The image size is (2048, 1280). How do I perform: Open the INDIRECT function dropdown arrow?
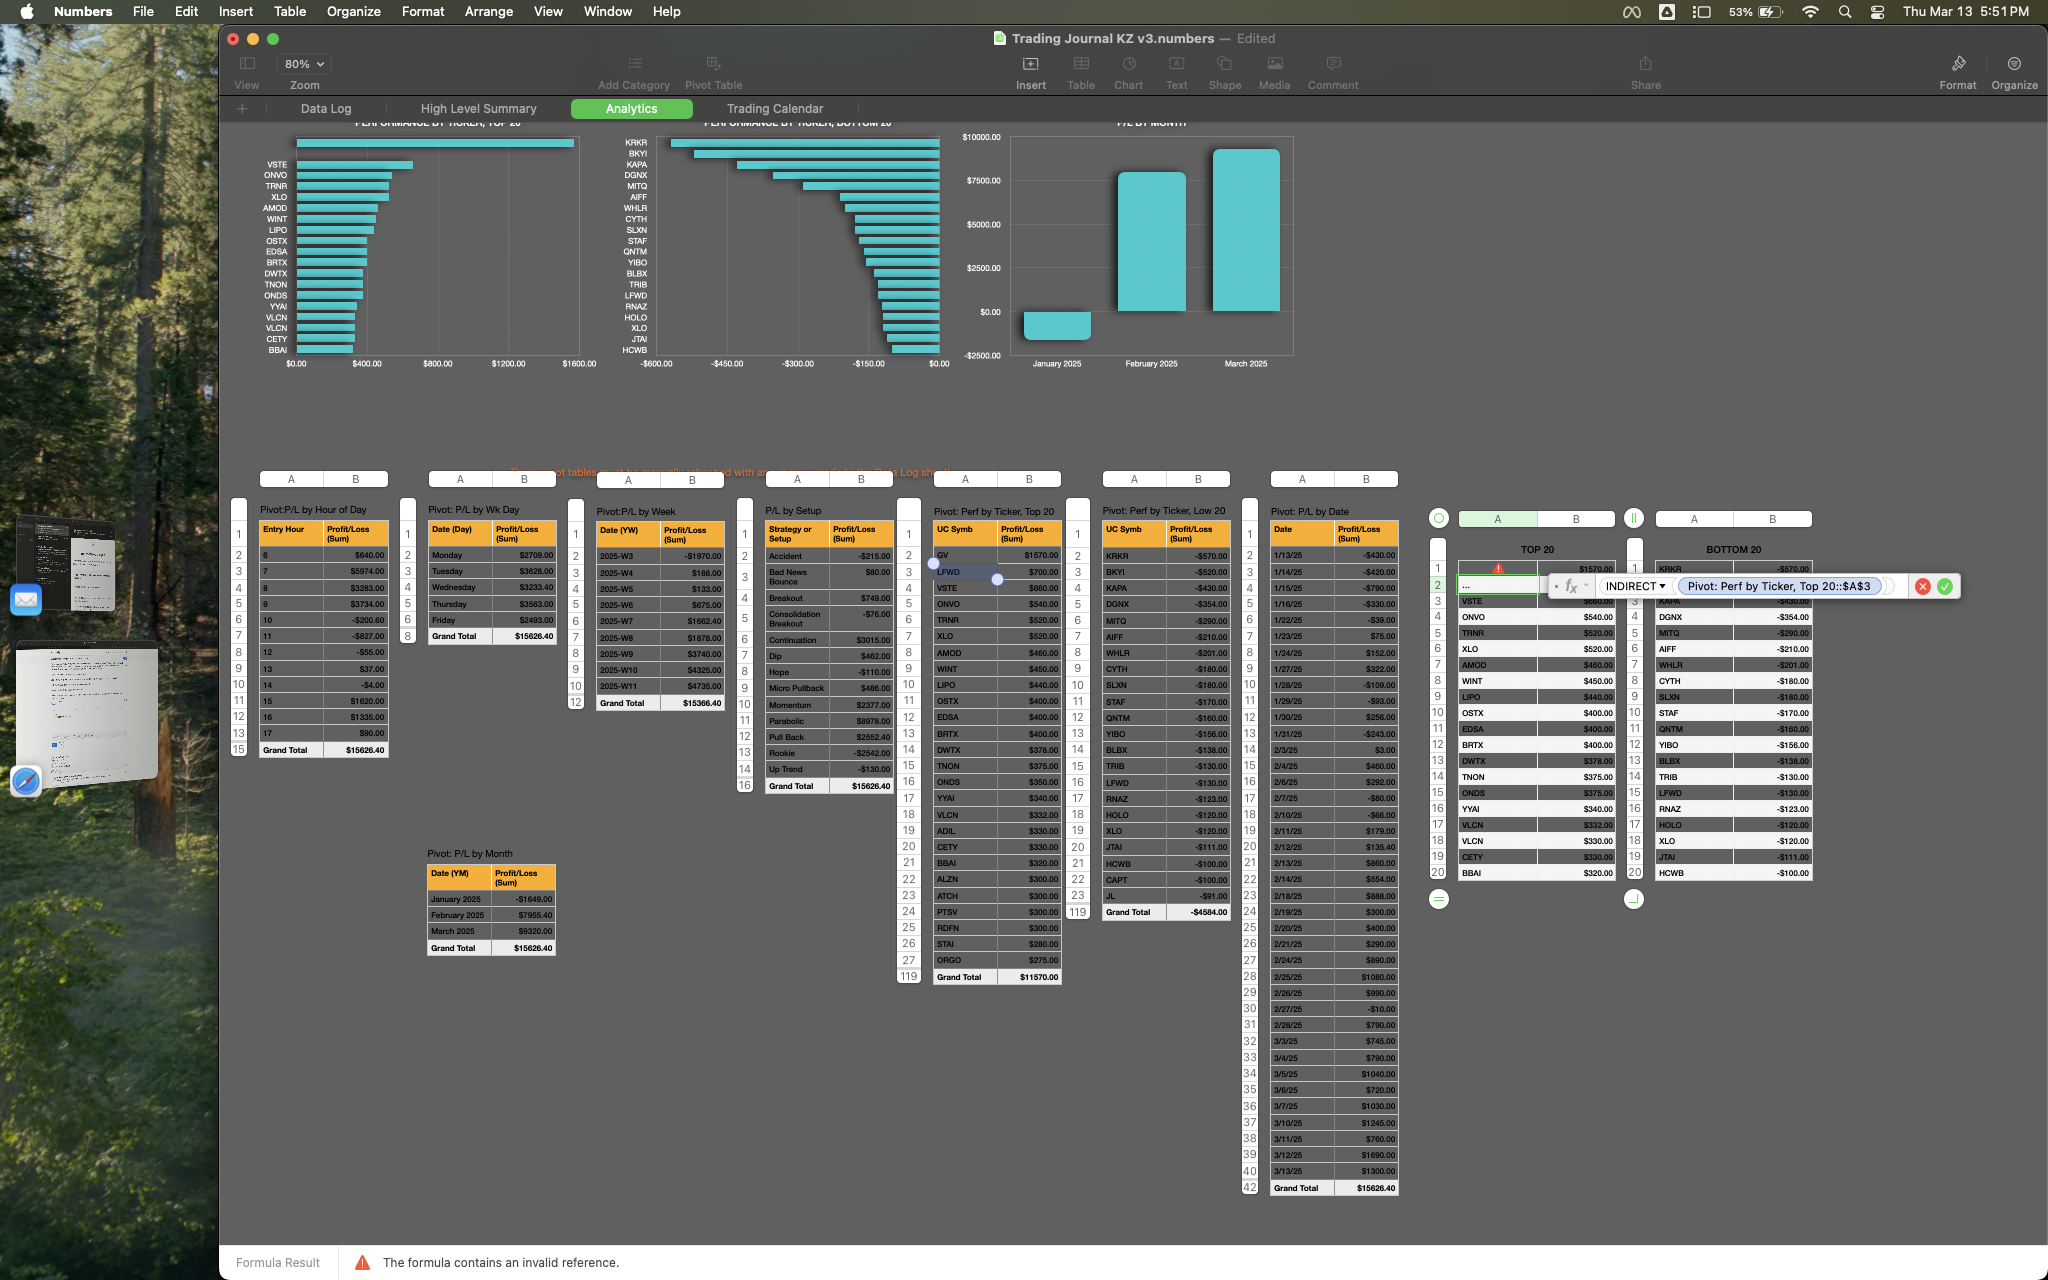coord(1662,587)
